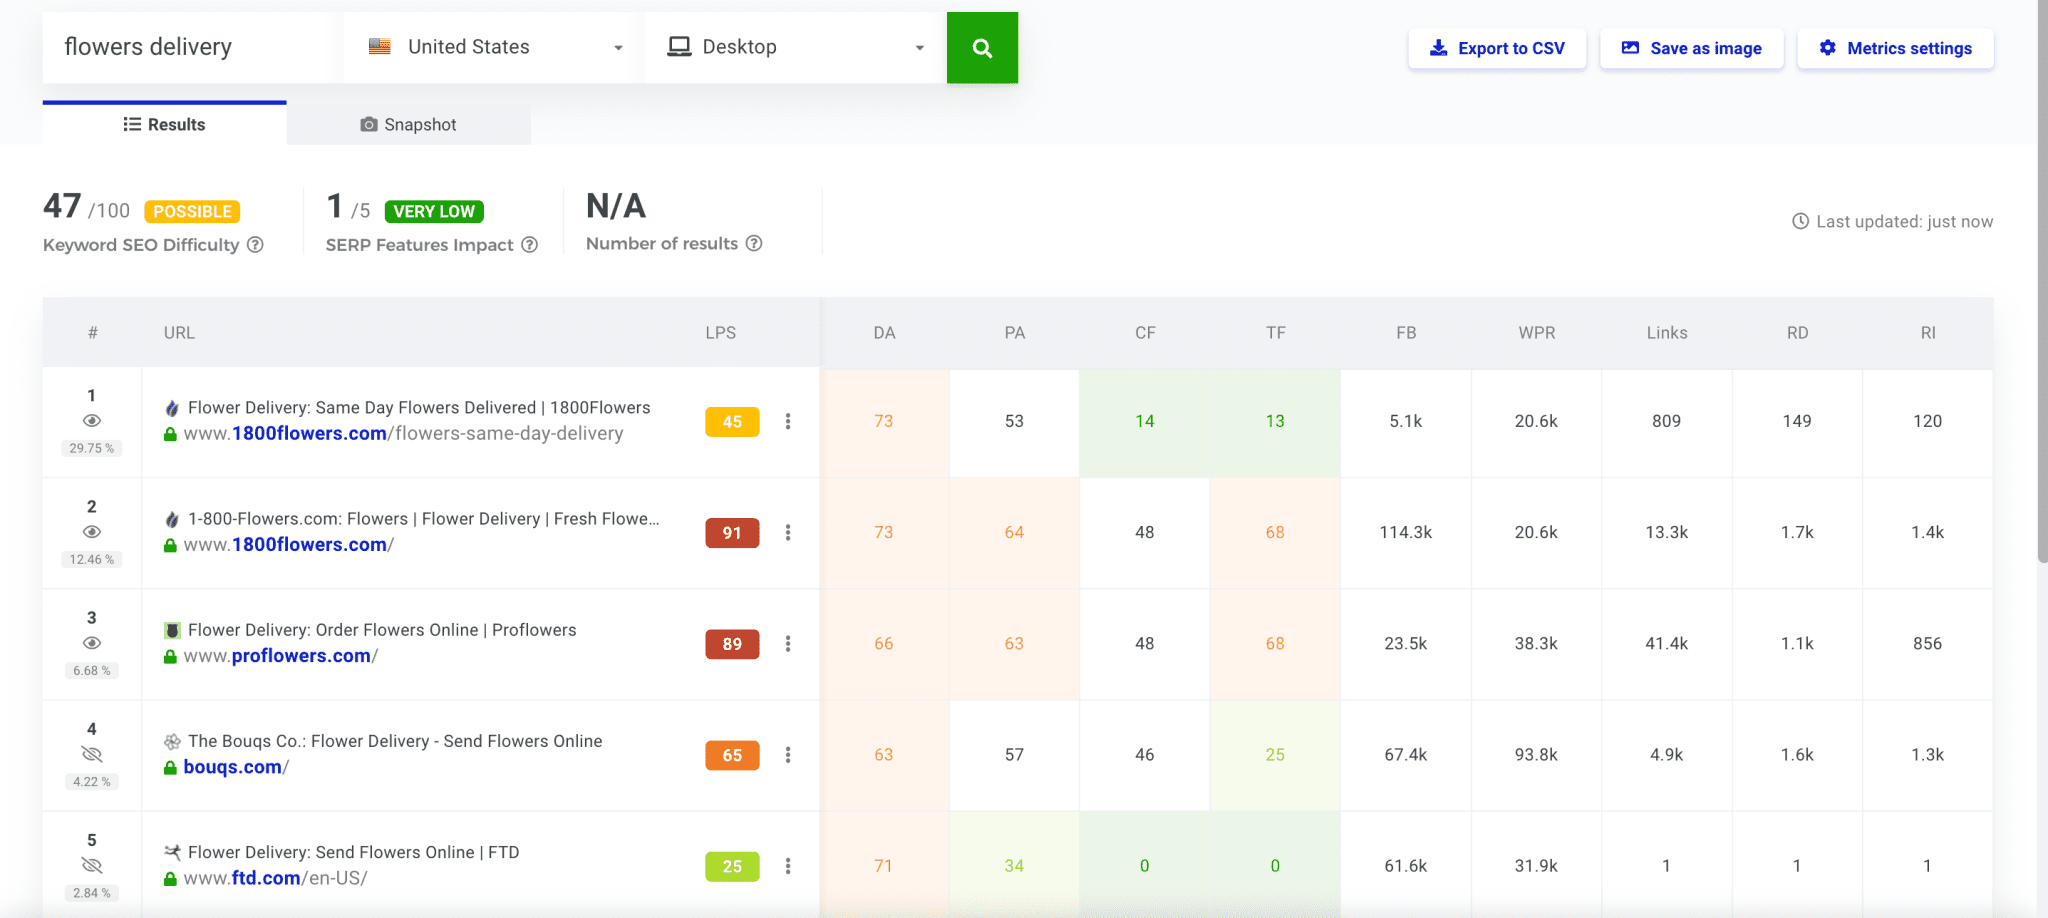The width and height of the screenshot is (2048, 918).
Task: Expand the Desktop device dropdown
Action: coord(795,47)
